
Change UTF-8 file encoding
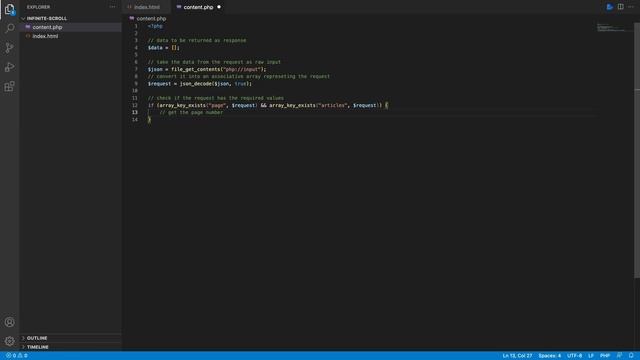click(x=574, y=356)
